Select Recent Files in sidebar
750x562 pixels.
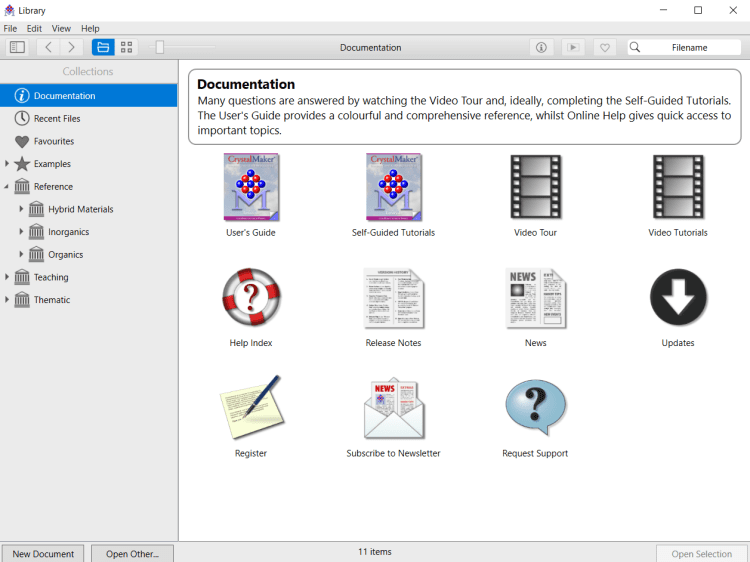[x=89, y=119]
